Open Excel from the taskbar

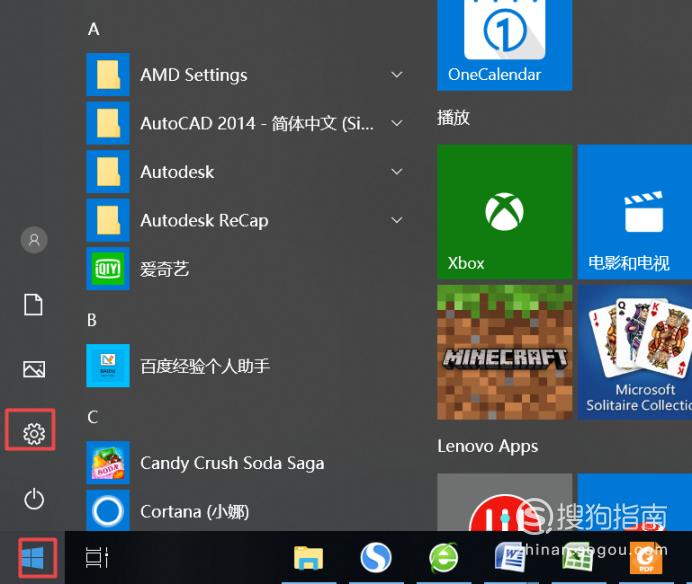point(578,558)
